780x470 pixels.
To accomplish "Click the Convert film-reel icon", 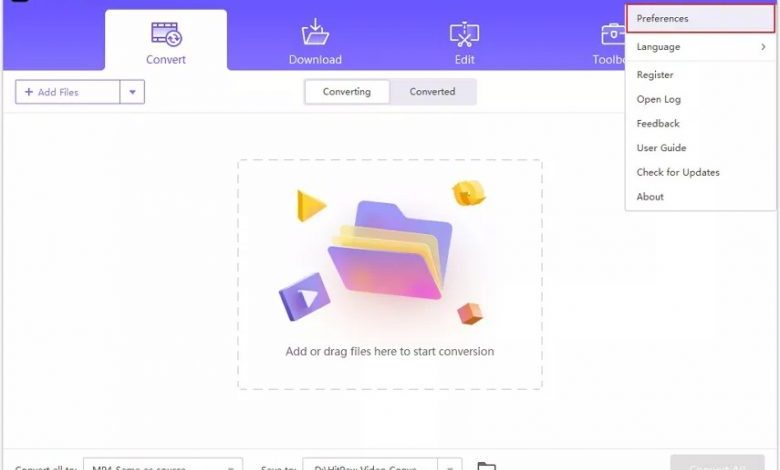I will [x=167, y=34].
